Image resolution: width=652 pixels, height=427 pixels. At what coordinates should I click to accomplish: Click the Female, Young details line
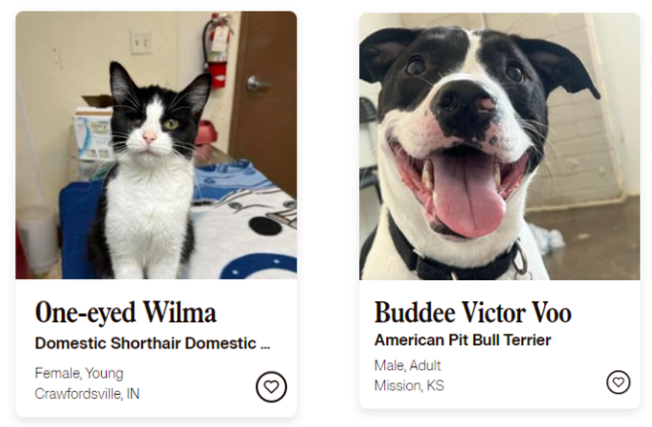point(79,373)
